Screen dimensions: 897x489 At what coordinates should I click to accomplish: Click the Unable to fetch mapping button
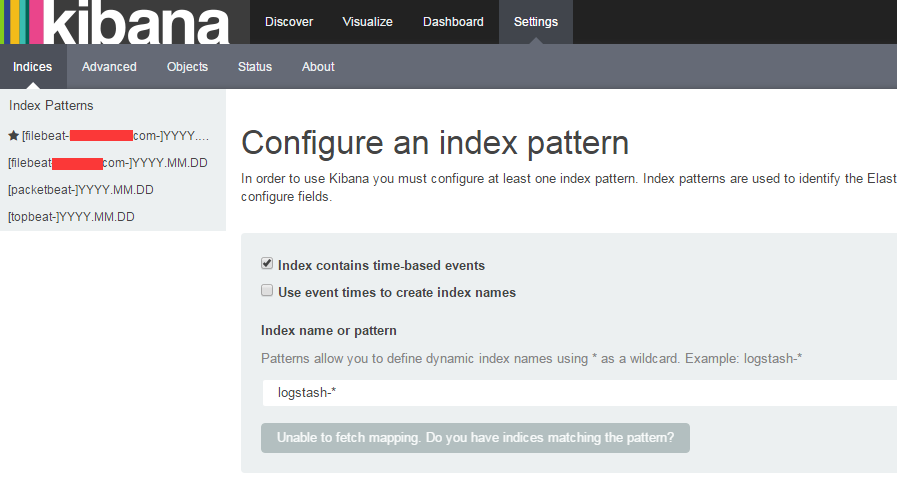click(475, 438)
